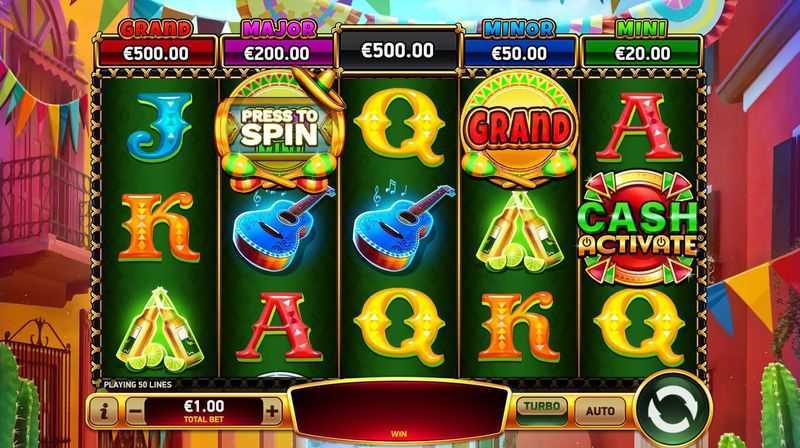The width and height of the screenshot is (800, 448).
Task: Select the Grand sombrero symbol
Action: [519, 129]
